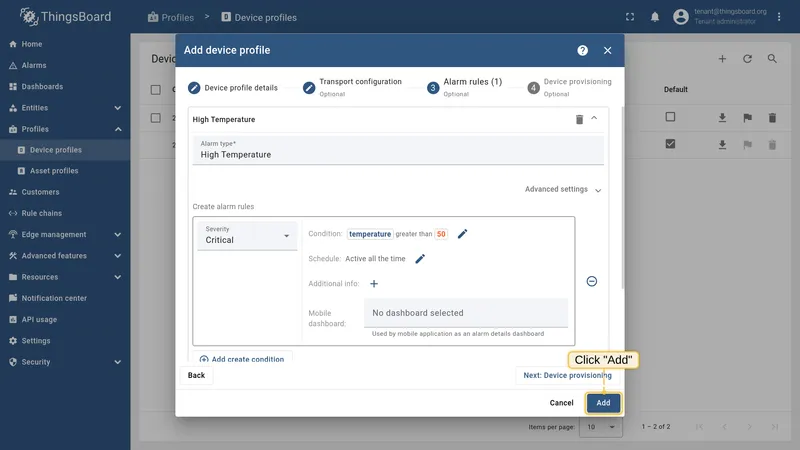Make first row profile default flag icon
The width and height of the screenshot is (800, 450).
pos(747,118)
